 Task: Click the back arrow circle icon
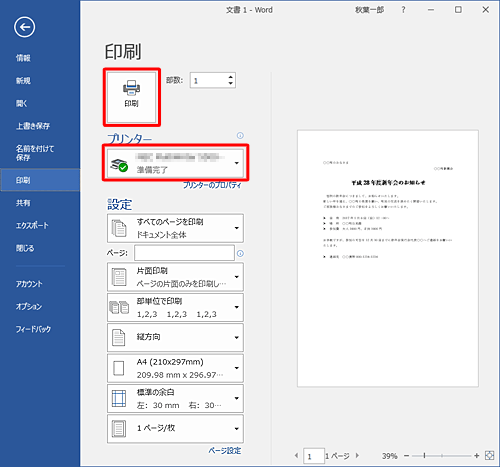point(24,27)
